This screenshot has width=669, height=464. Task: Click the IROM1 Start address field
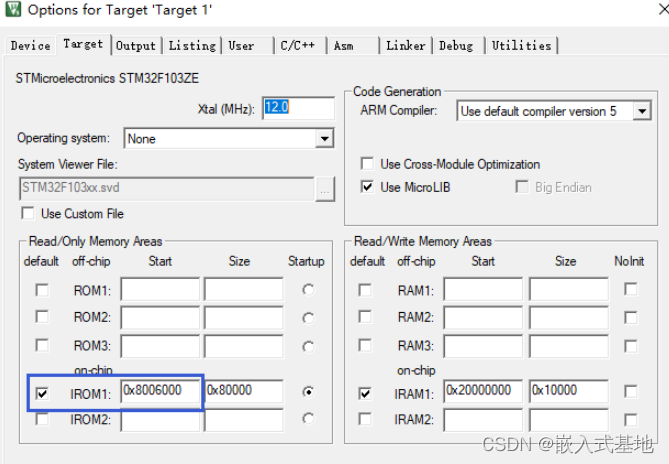159,391
